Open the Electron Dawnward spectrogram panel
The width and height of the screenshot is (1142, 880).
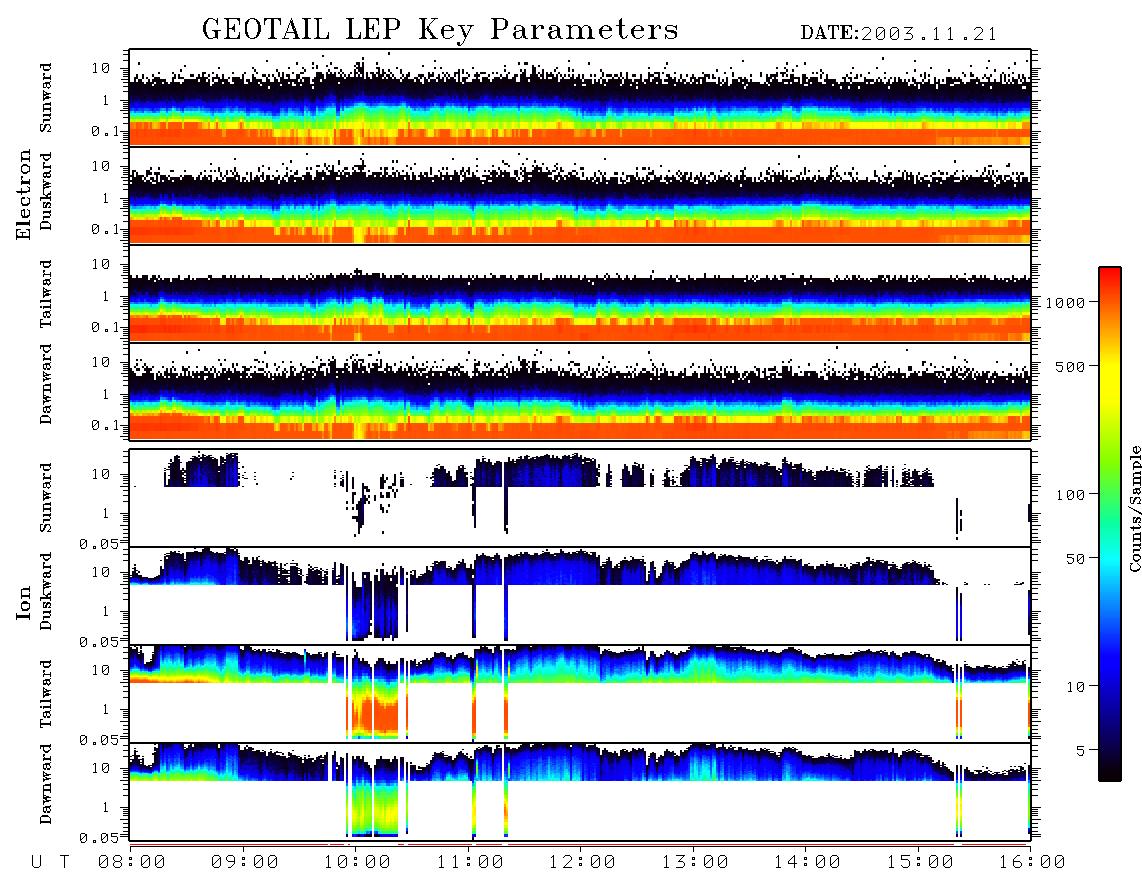[x=580, y=391]
